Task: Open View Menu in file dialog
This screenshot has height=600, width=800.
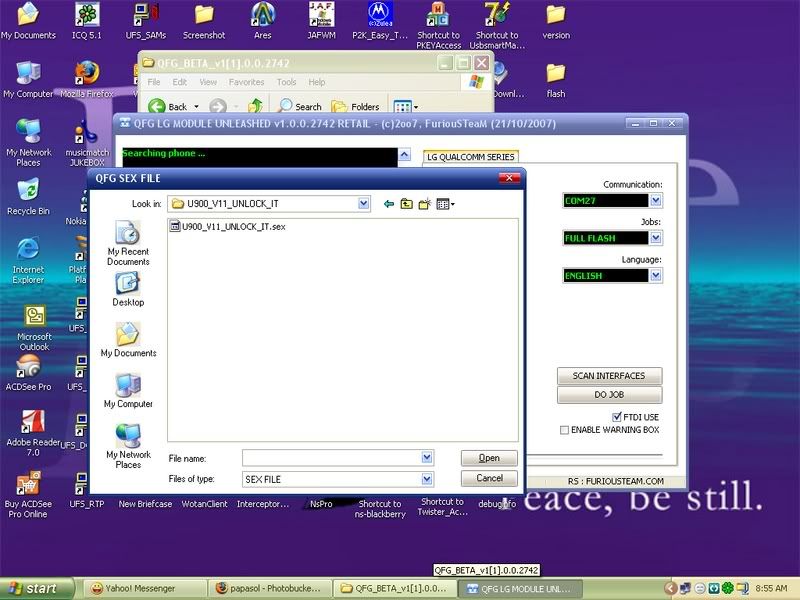Action: tap(445, 204)
